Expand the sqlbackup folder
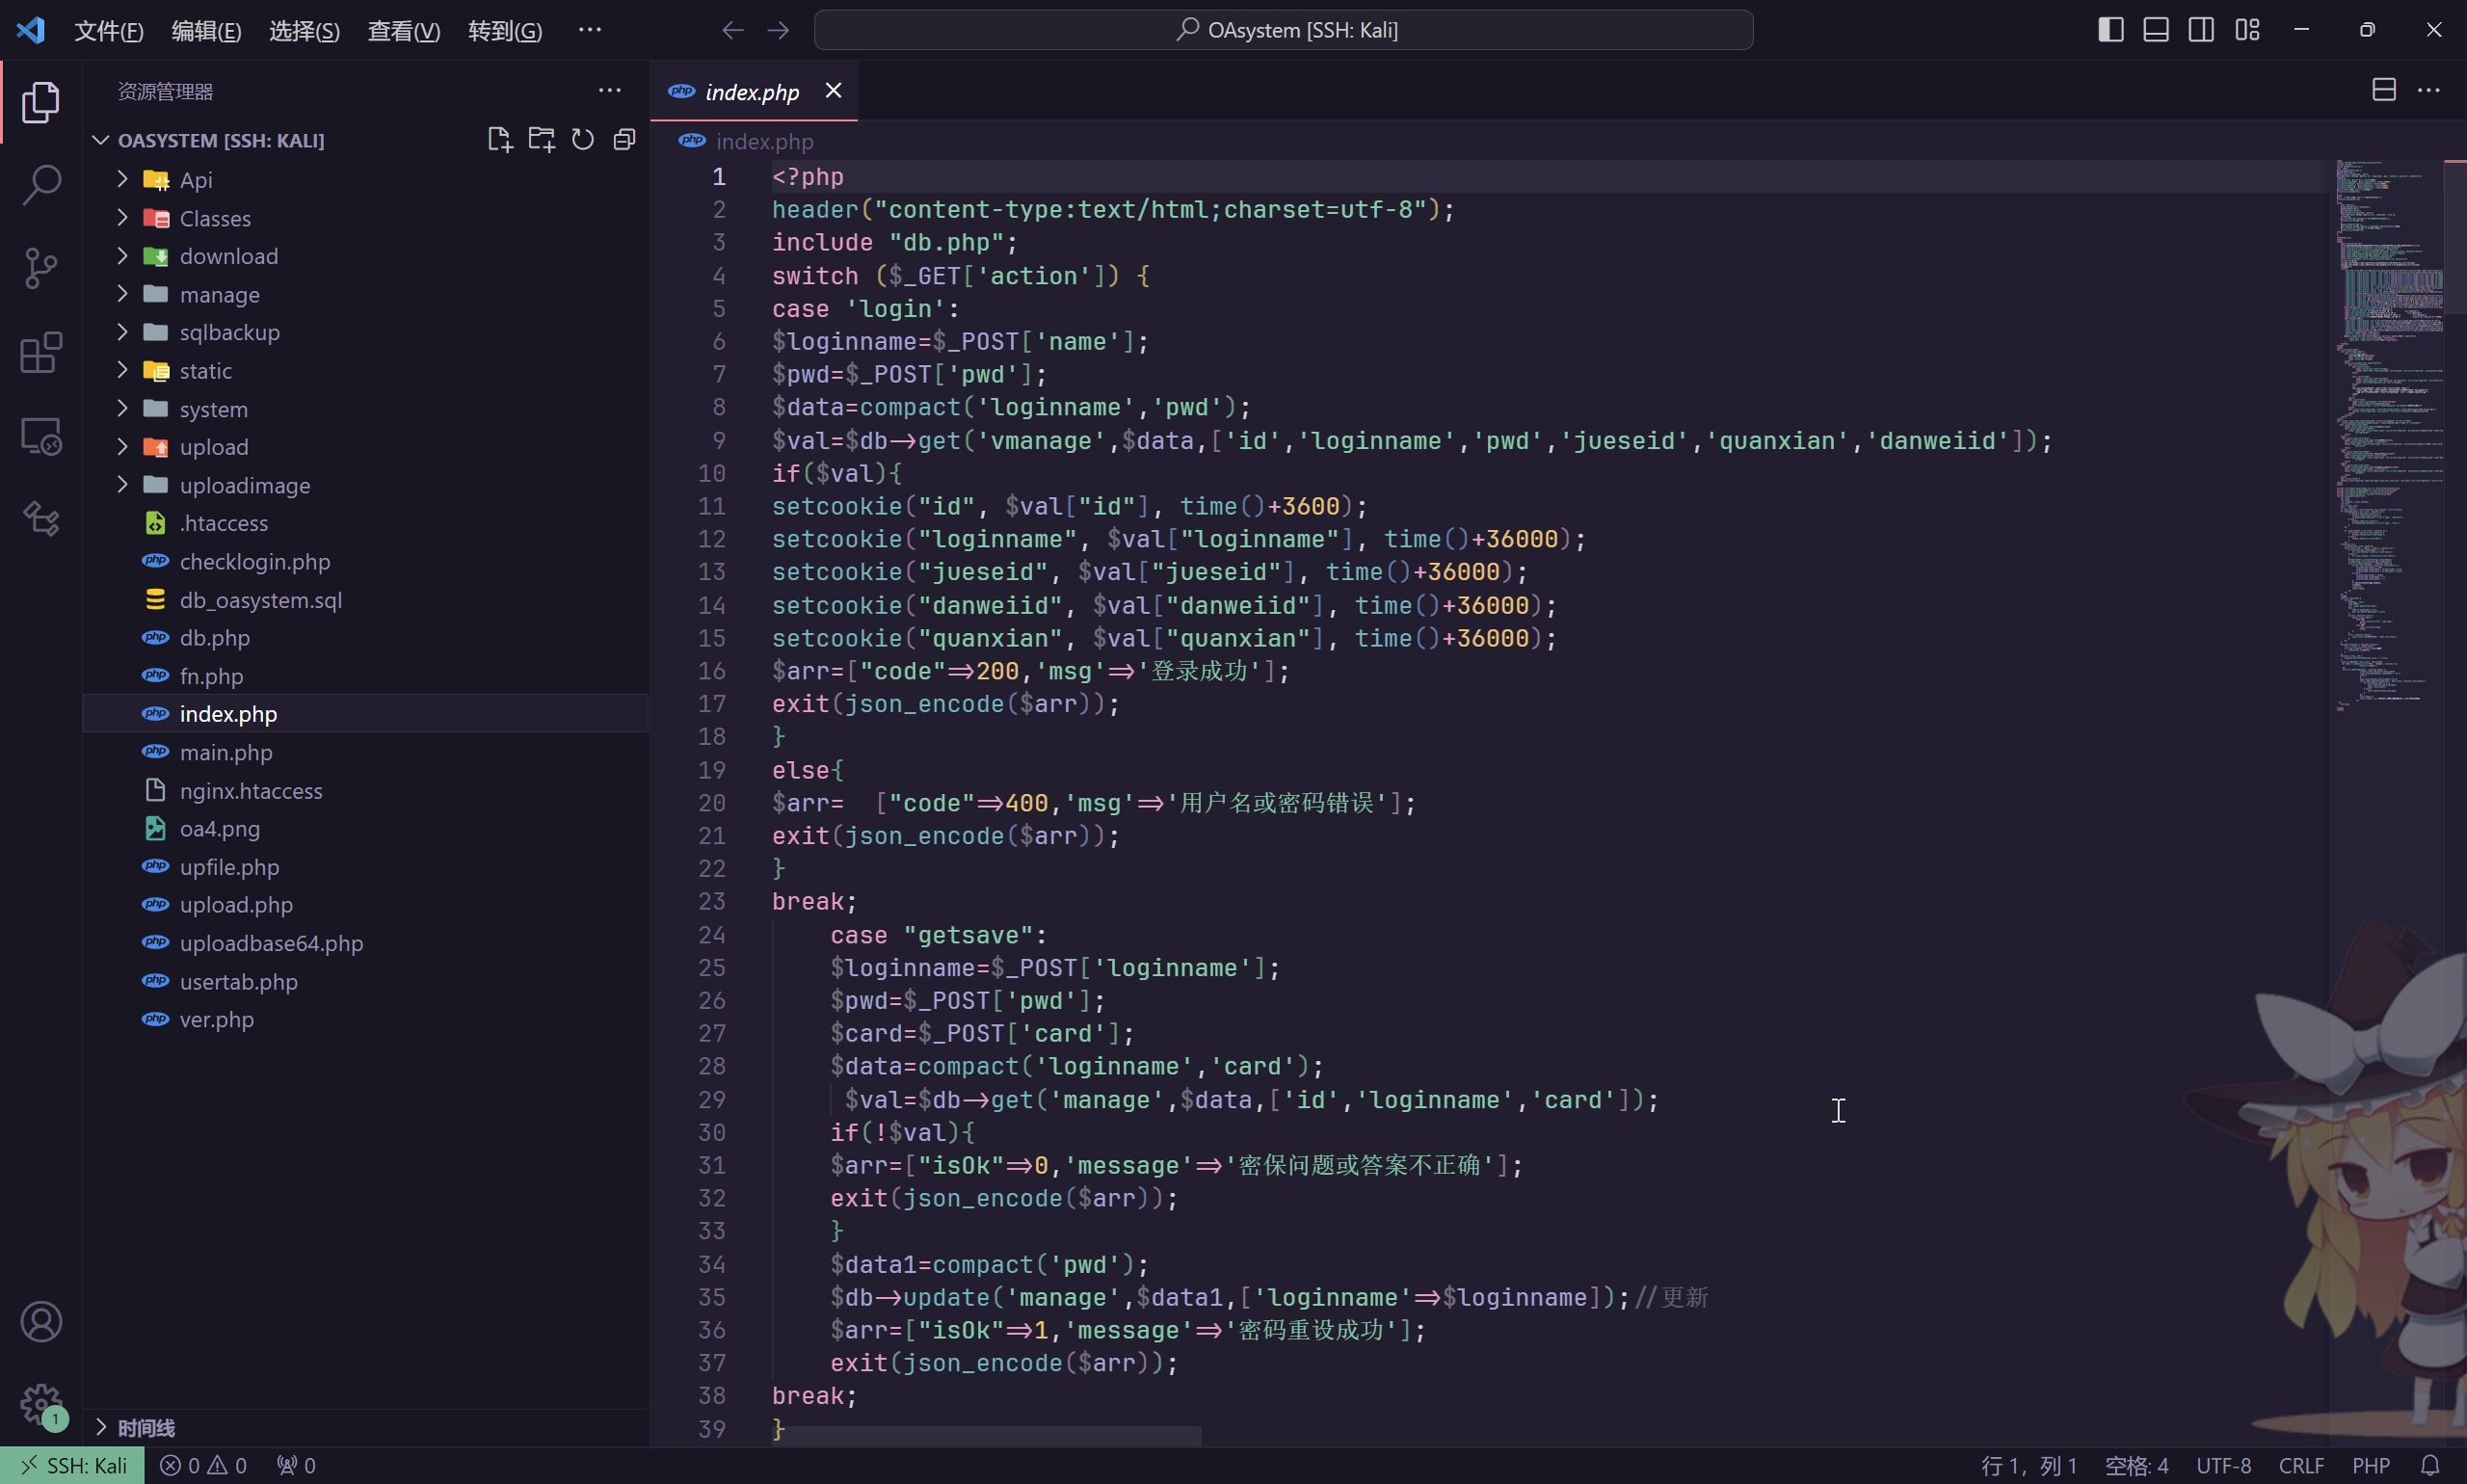Viewport: 2467px width, 1484px height. click(365, 333)
